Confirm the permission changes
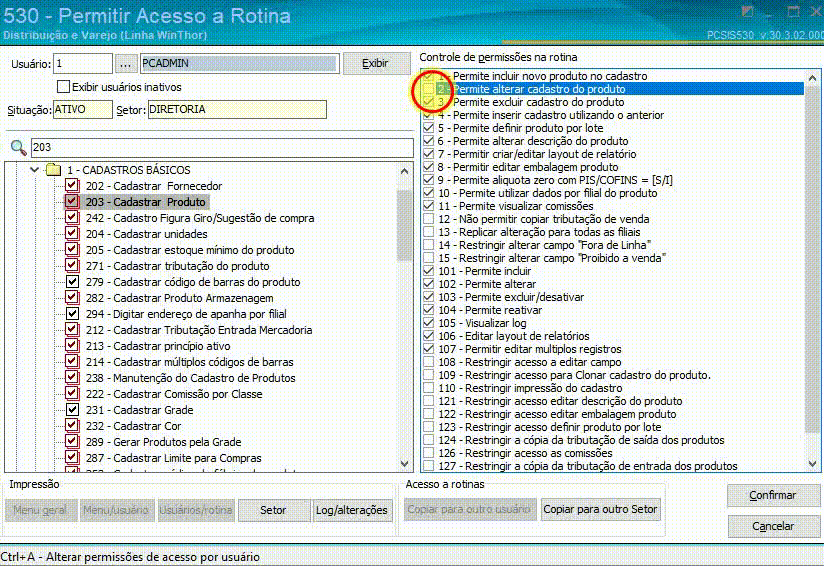 tap(773, 495)
